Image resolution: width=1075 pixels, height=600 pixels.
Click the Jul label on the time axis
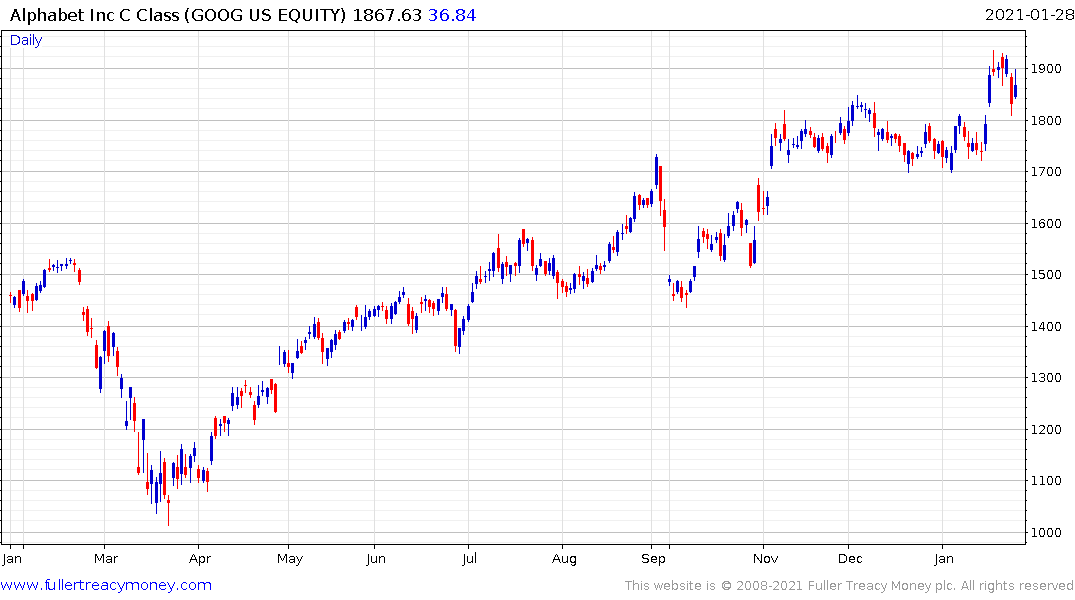pyautogui.click(x=469, y=559)
